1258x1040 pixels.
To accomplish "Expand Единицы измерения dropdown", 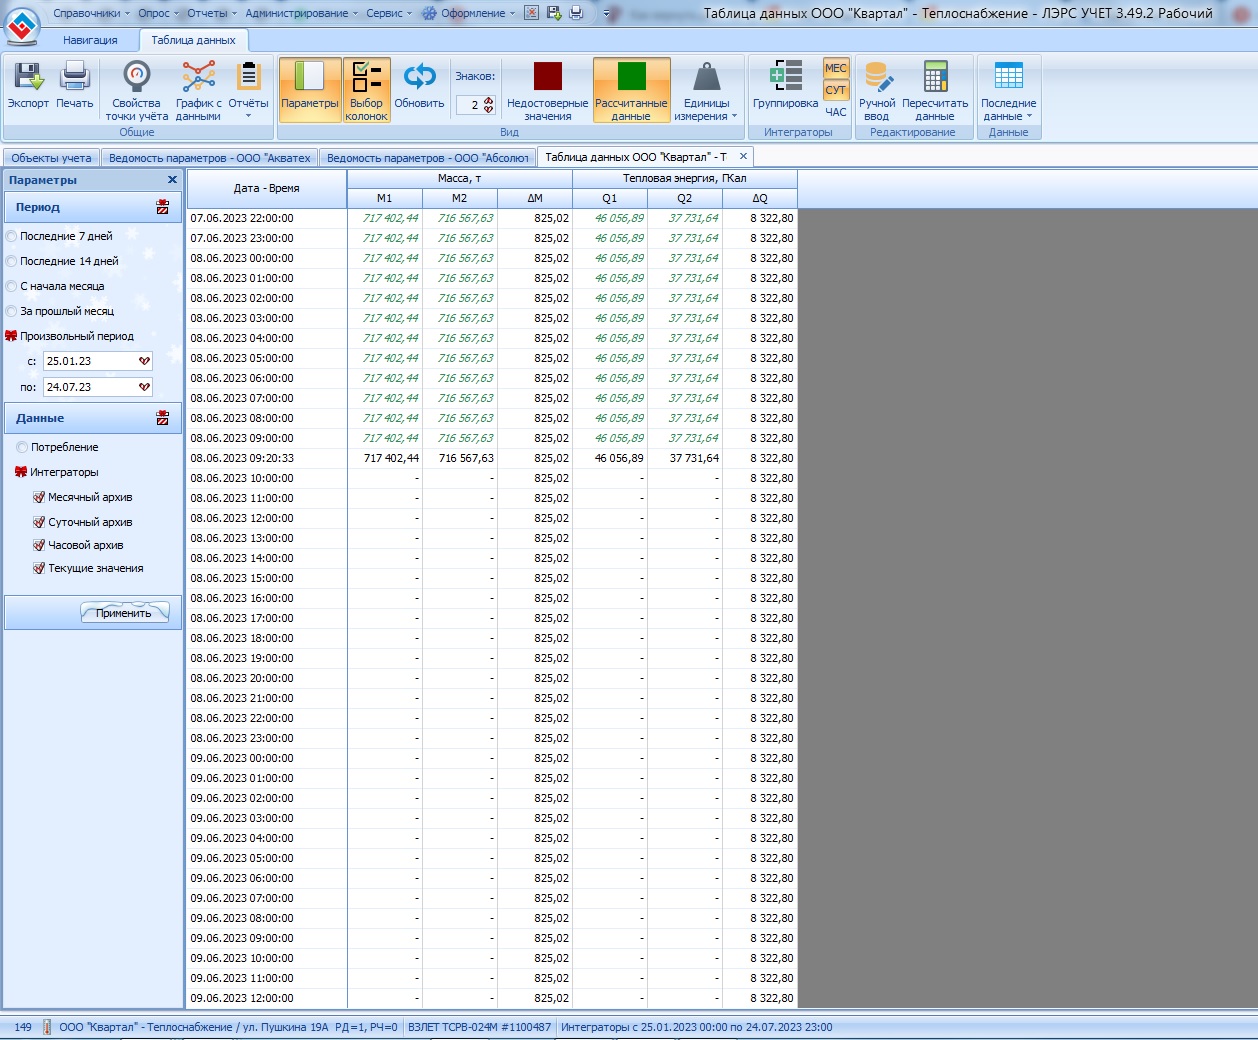I will click(x=706, y=89).
